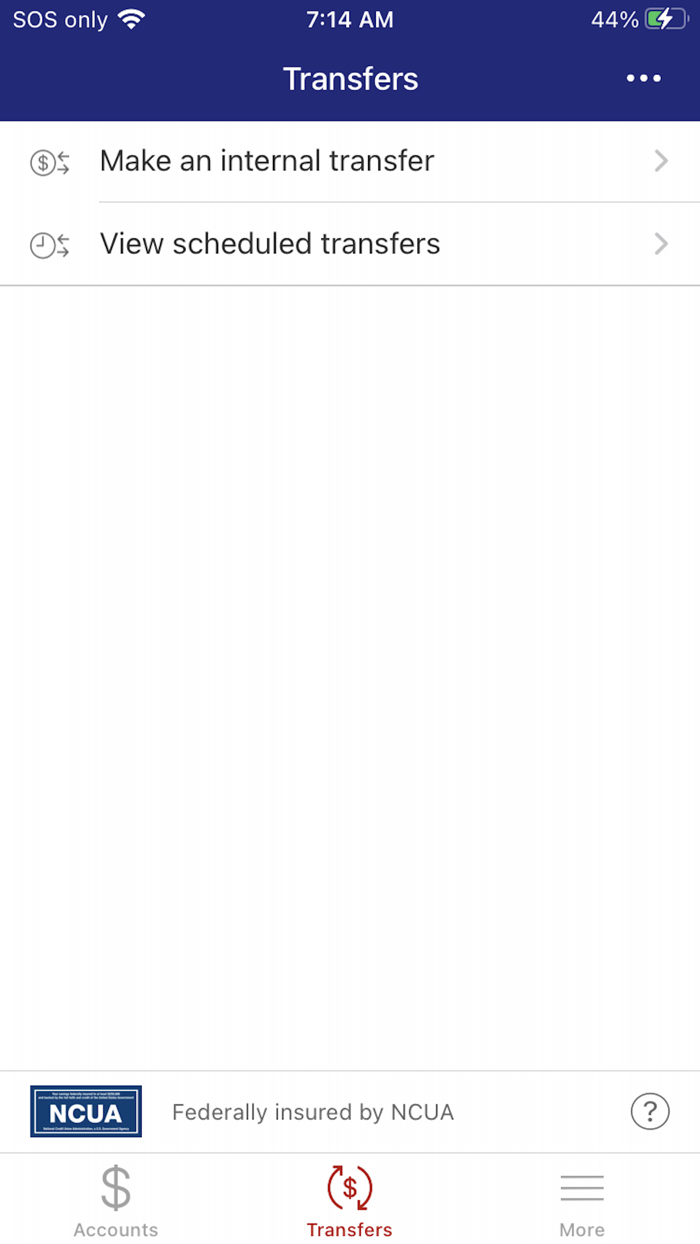Select the Transfers tab label
This screenshot has width=700, height=1244.
point(350,1230)
